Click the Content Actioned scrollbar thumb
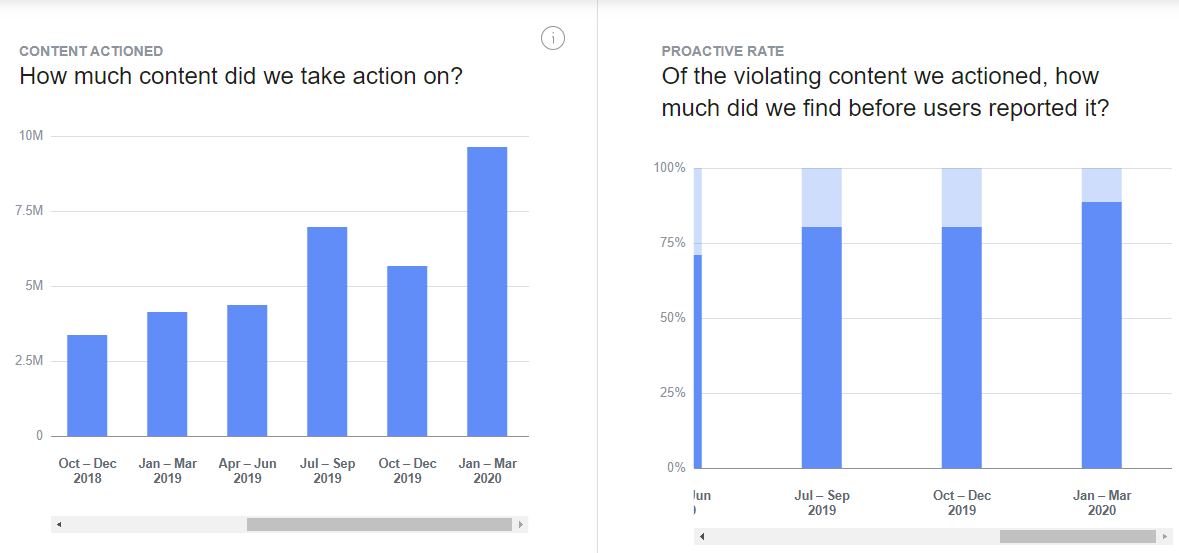The height and width of the screenshot is (553, 1179). click(379, 524)
